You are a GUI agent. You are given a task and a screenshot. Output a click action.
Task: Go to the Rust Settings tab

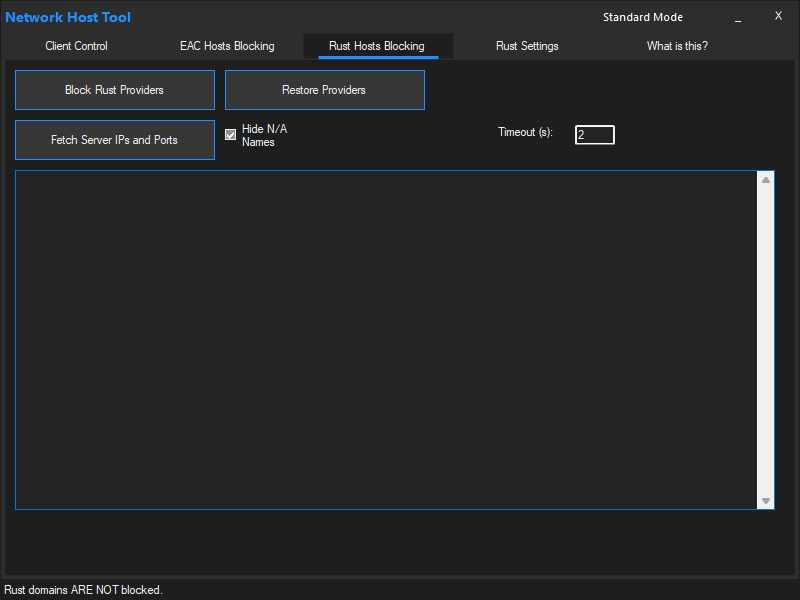pos(527,46)
